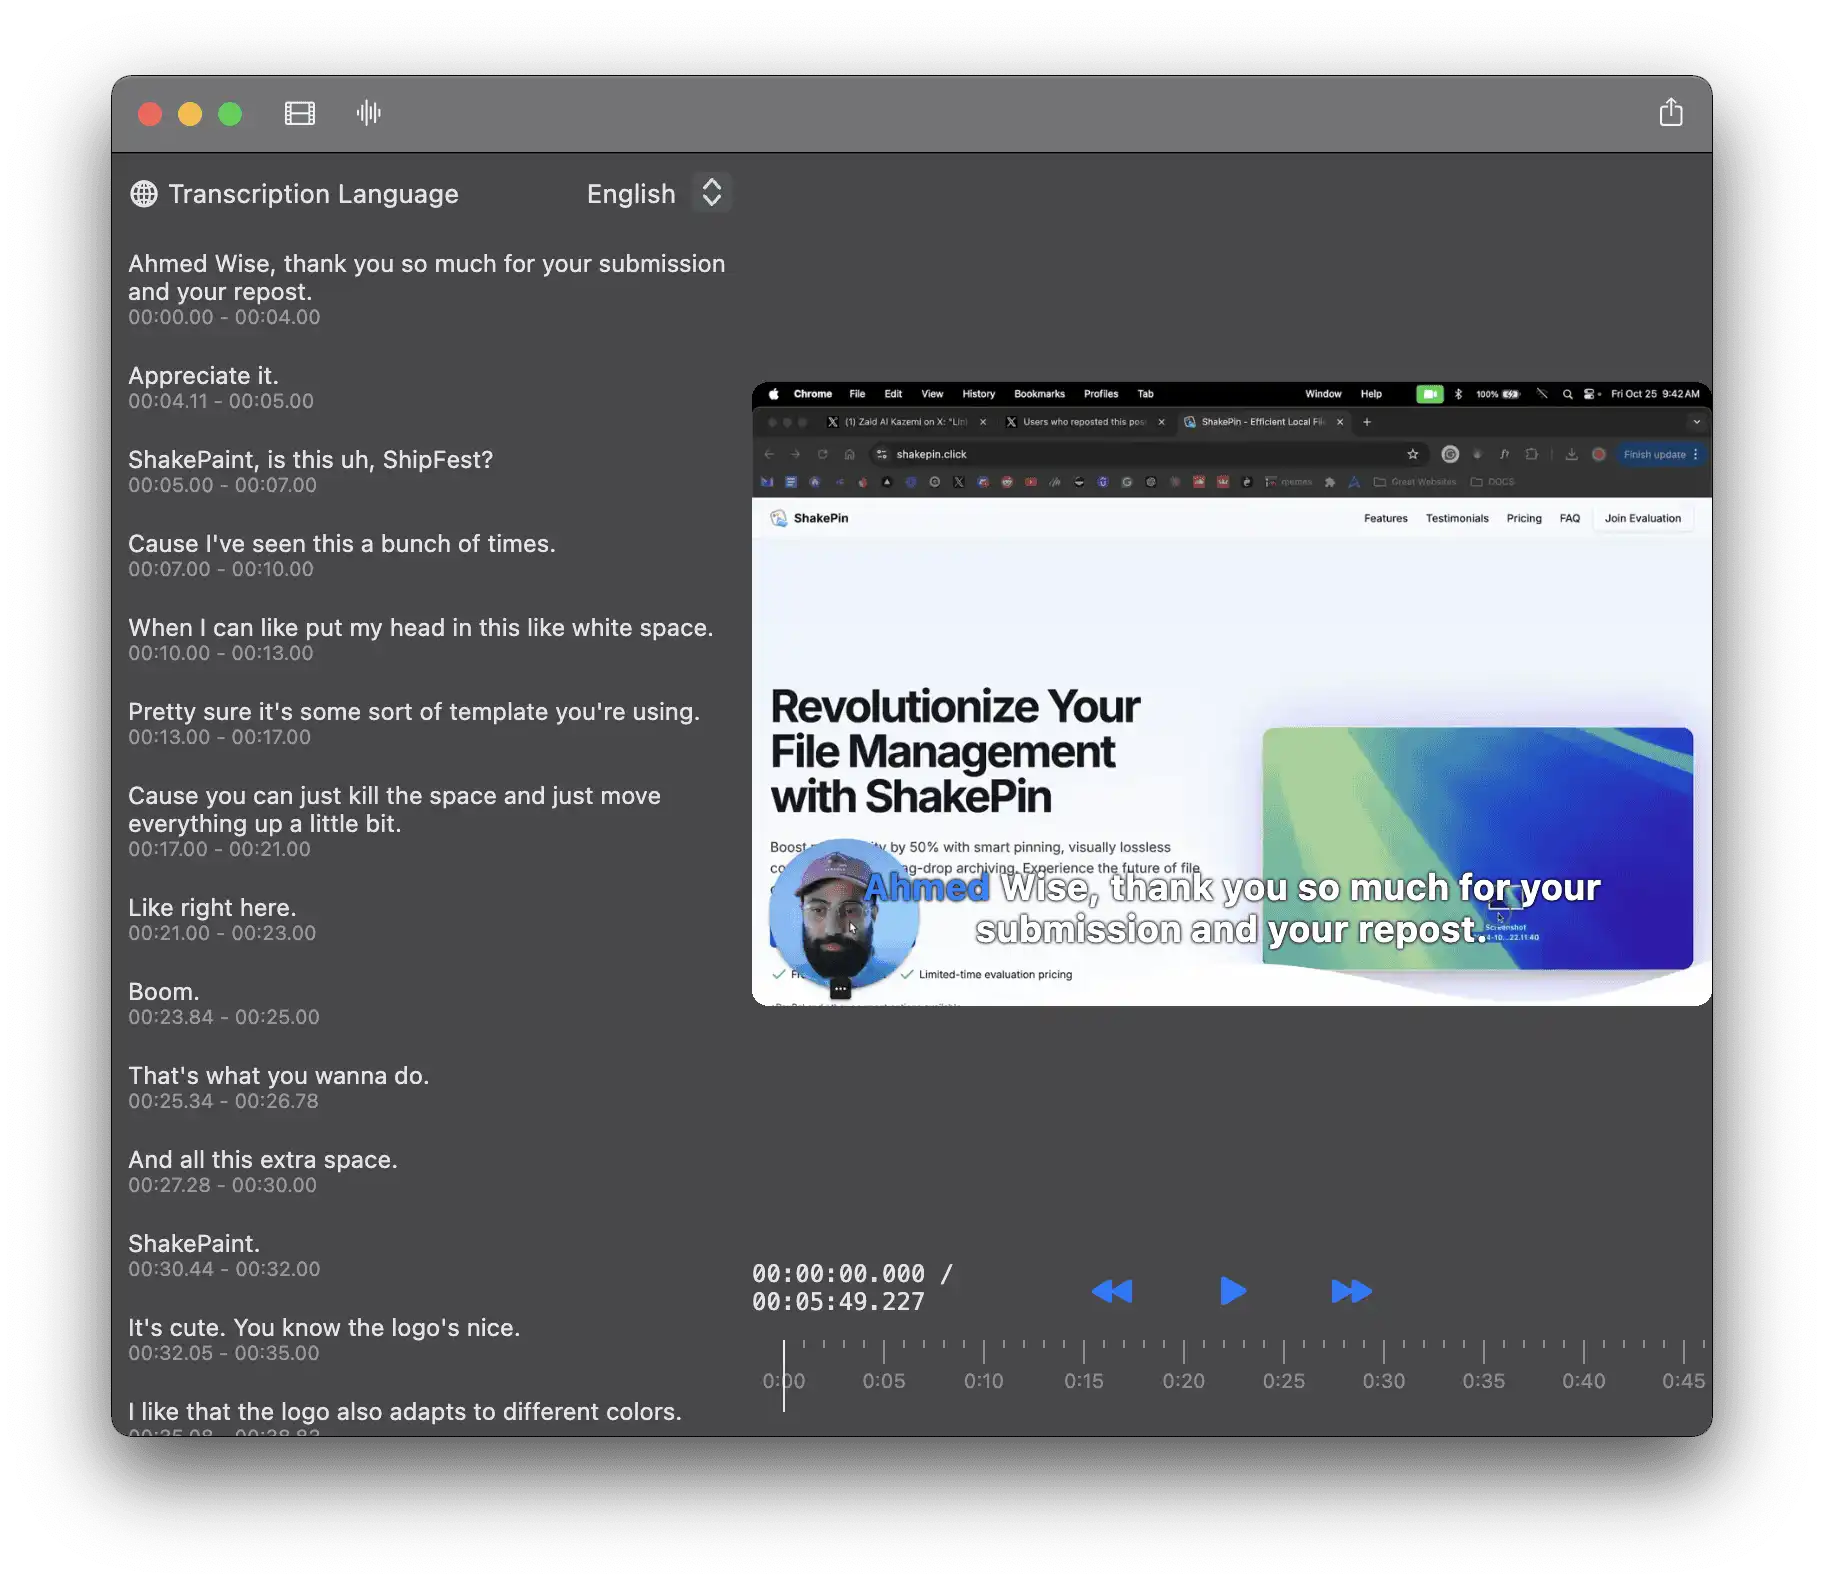Select transcript line 'ShakePaint.' at 00:30.44

[x=194, y=1244]
